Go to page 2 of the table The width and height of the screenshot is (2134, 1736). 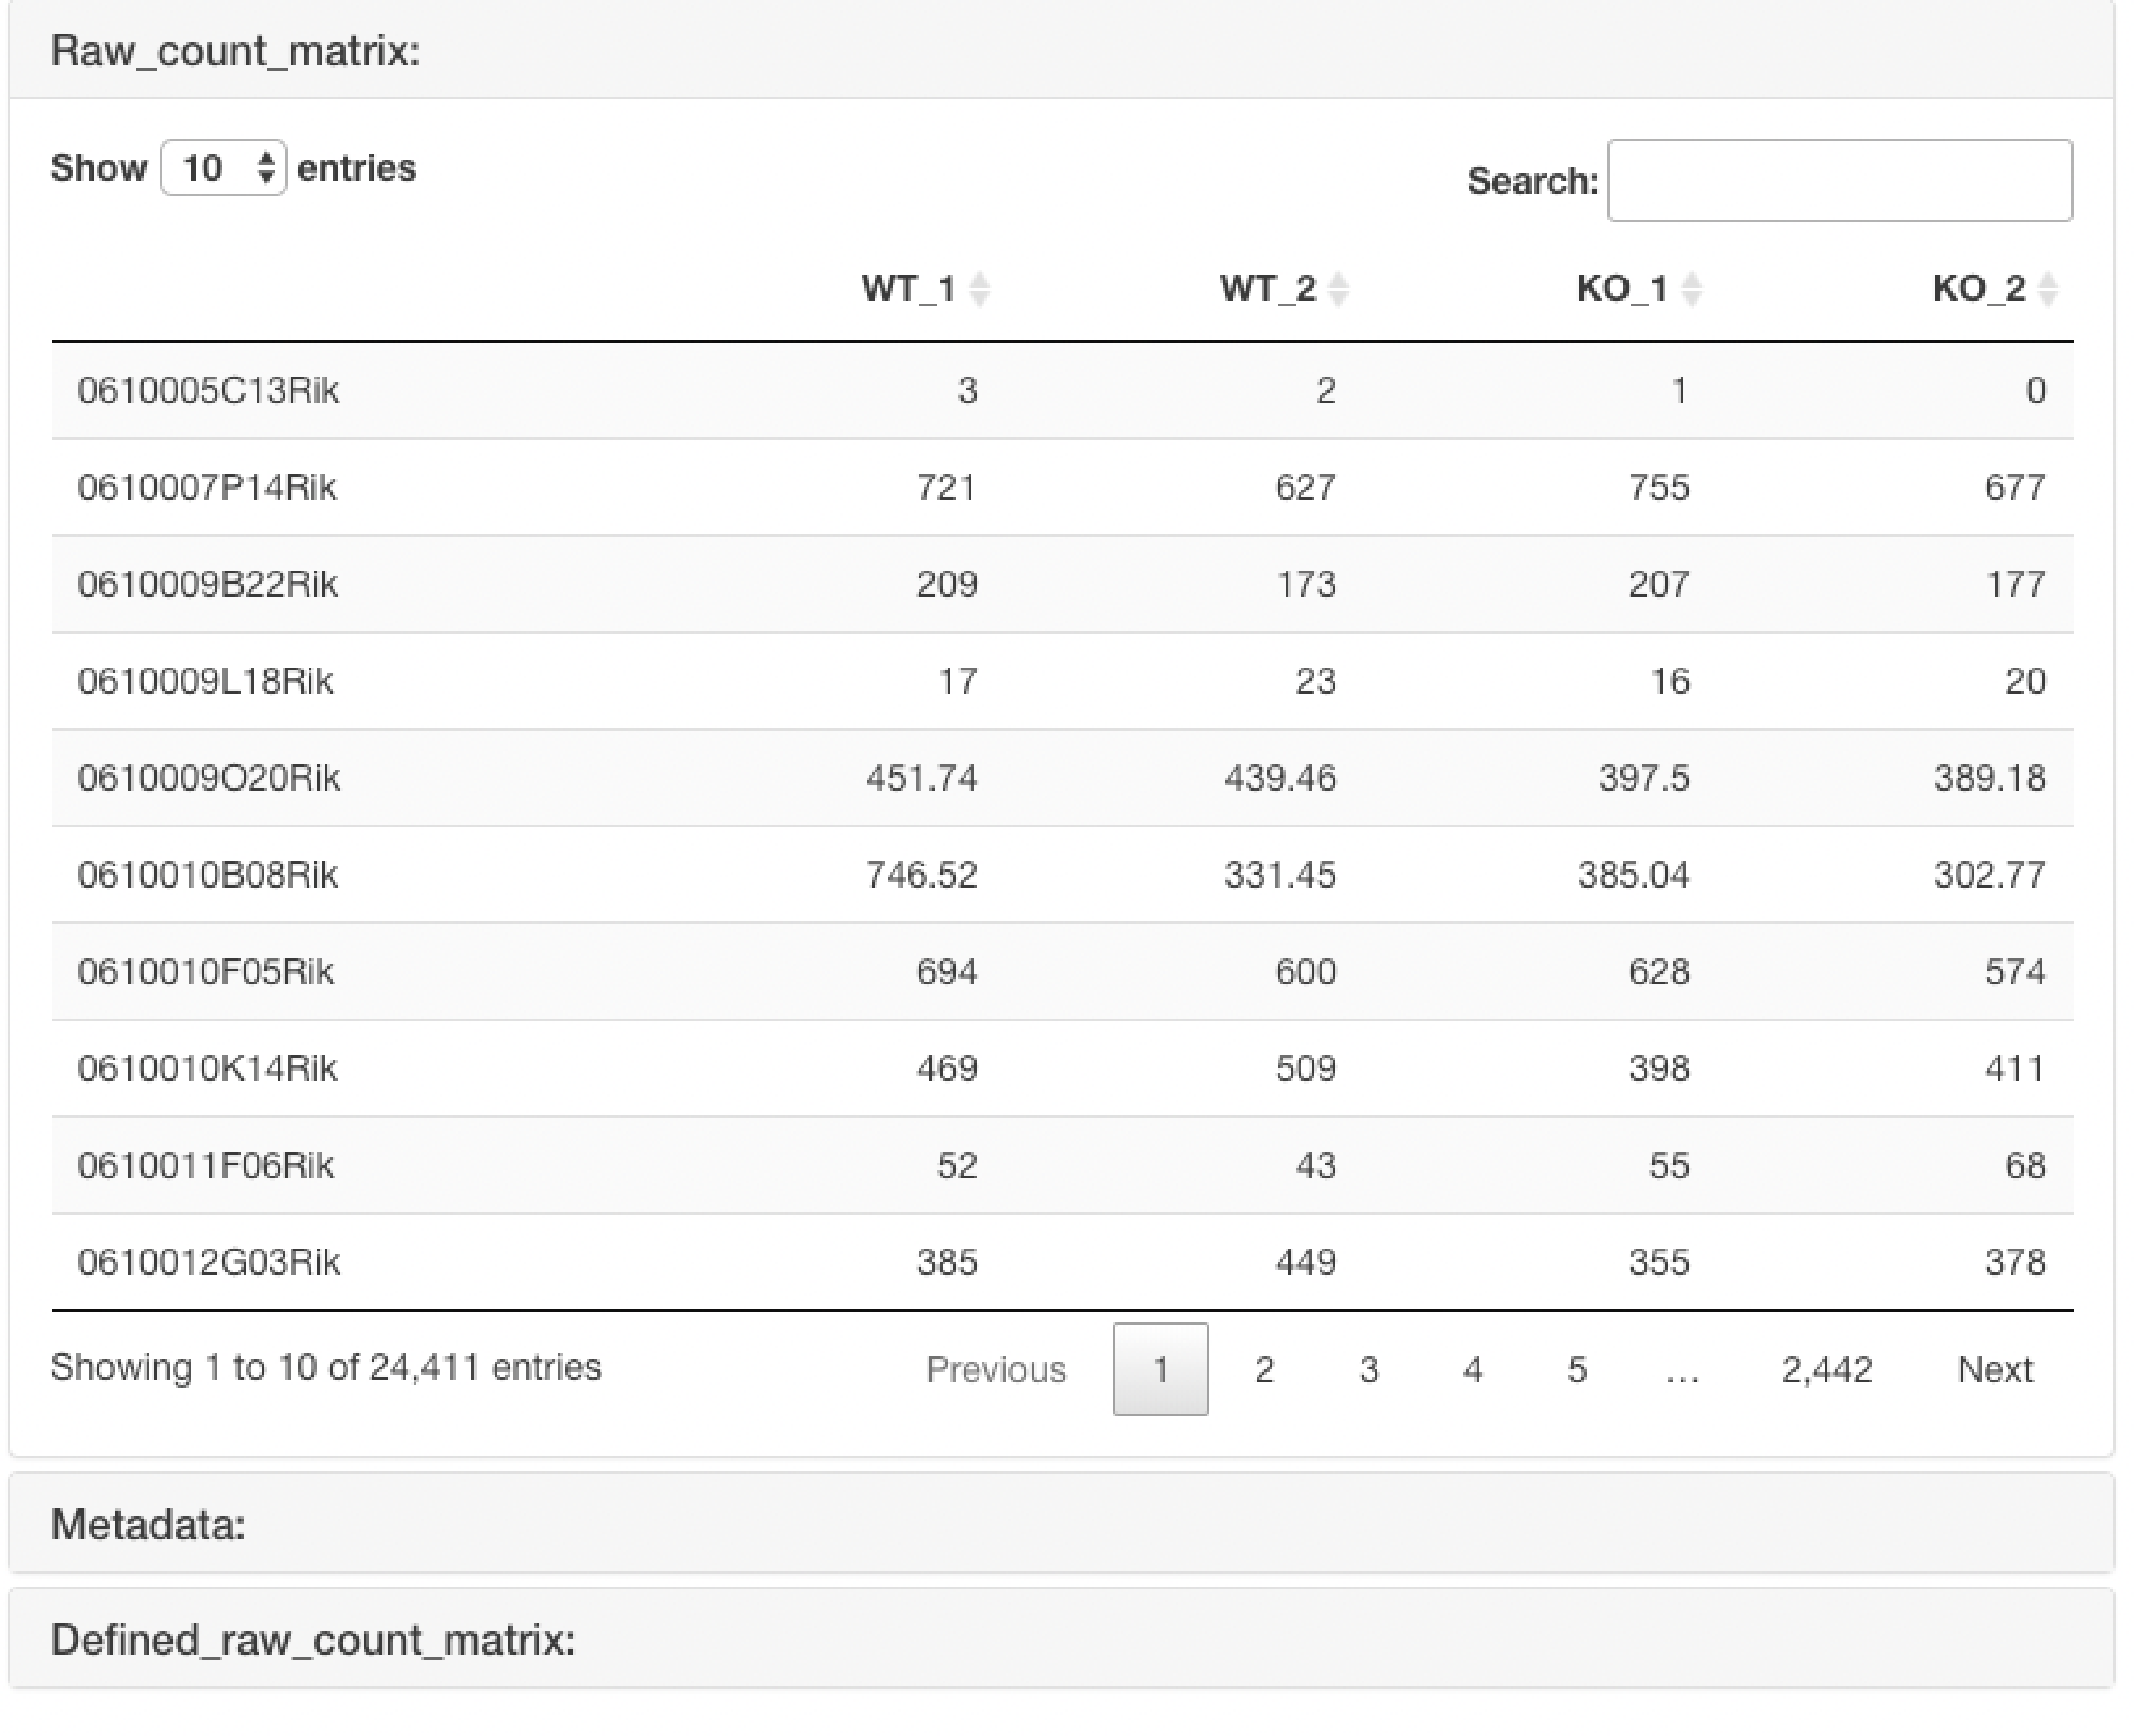pos(1264,1369)
